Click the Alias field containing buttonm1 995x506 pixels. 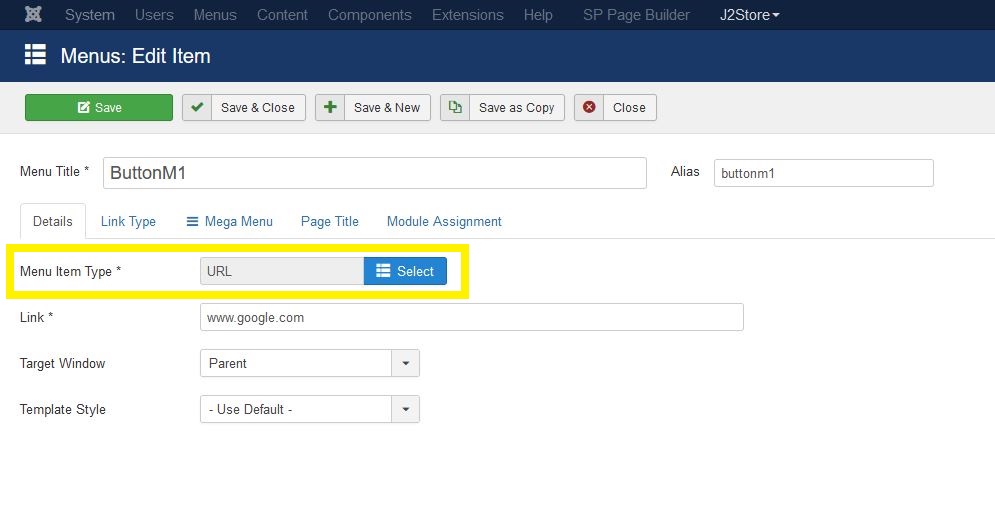(x=824, y=173)
